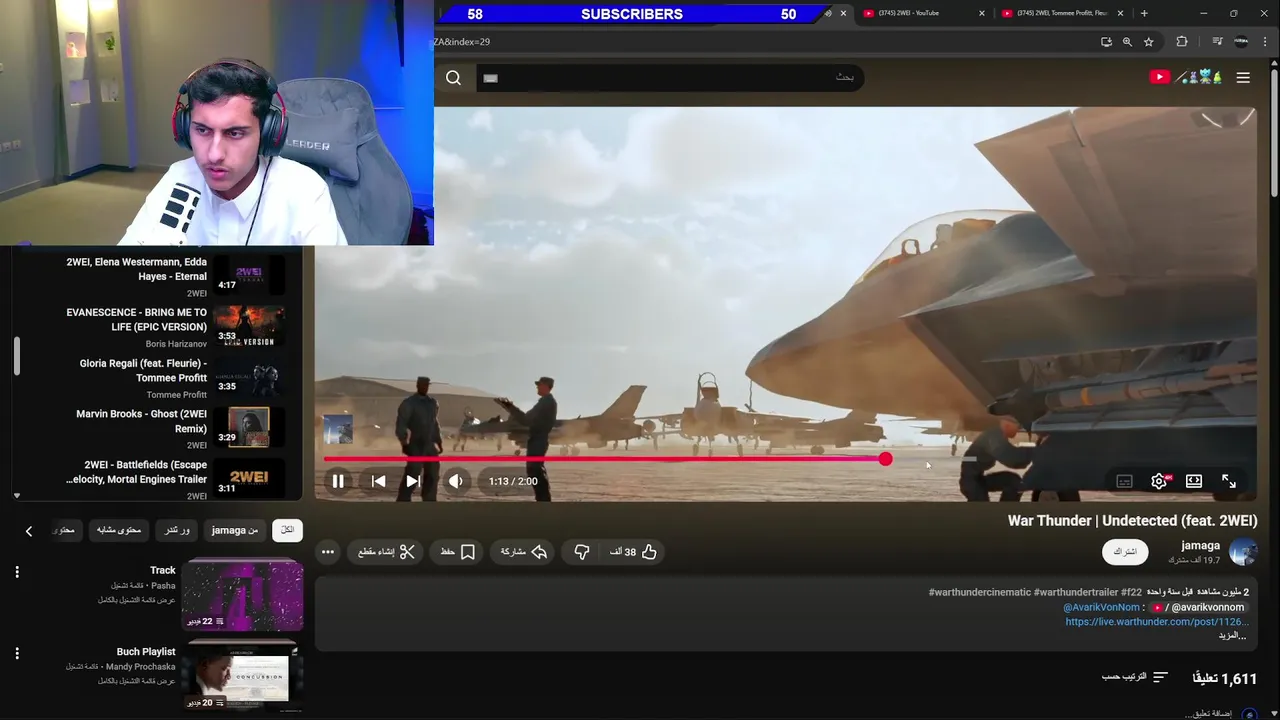Click the 'Boris Harizanov' channel name
Screen dimensions: 1280x720
click(176, 344)
